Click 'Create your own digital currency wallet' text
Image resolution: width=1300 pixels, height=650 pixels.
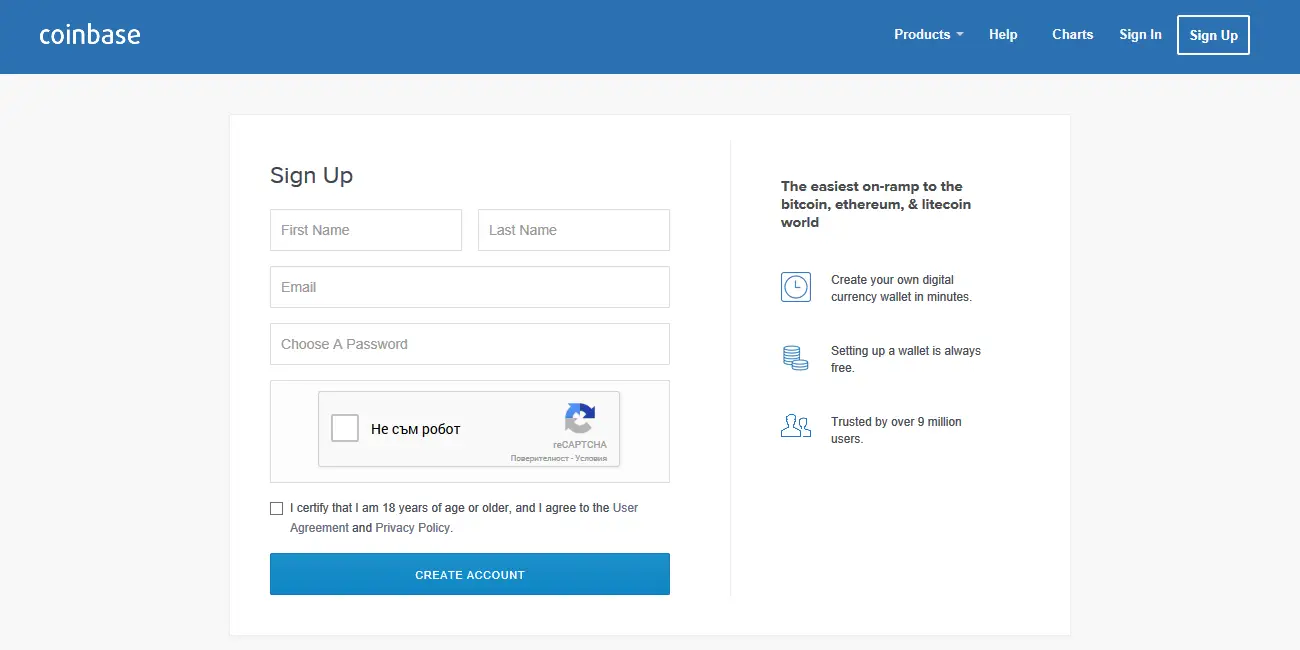click(x=901, y=288)
